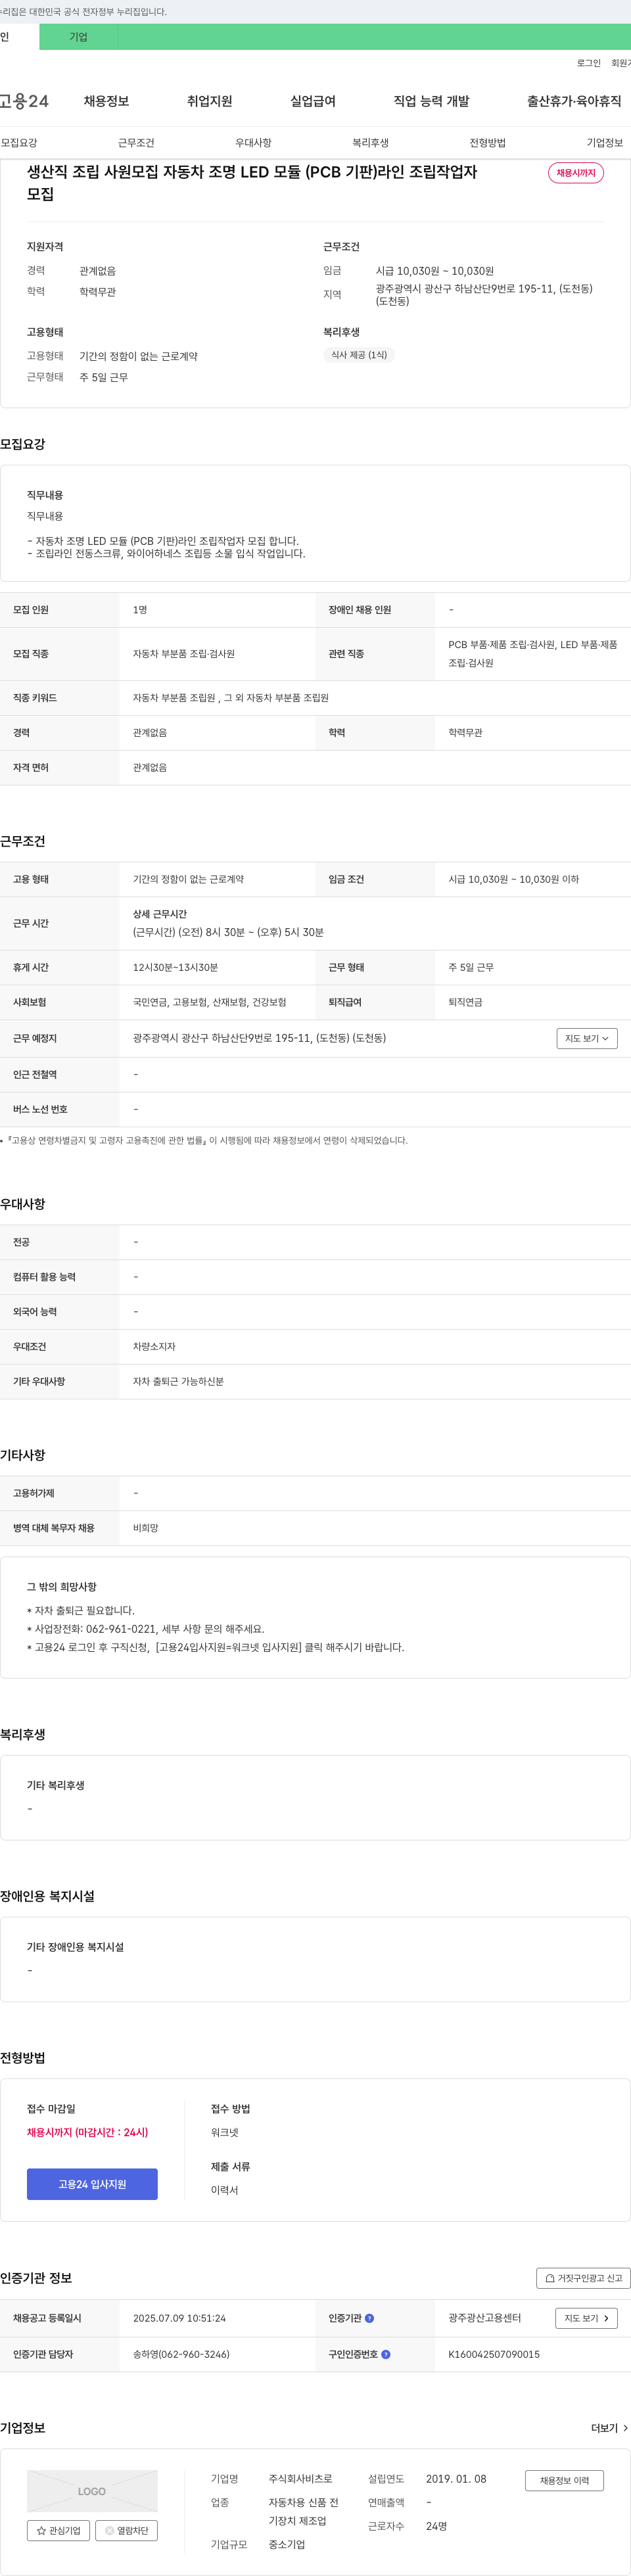This screenshot has width=631, height=2576.
Task: Click the certification number K160042507090015
Action: click(x=494, y=2354)
